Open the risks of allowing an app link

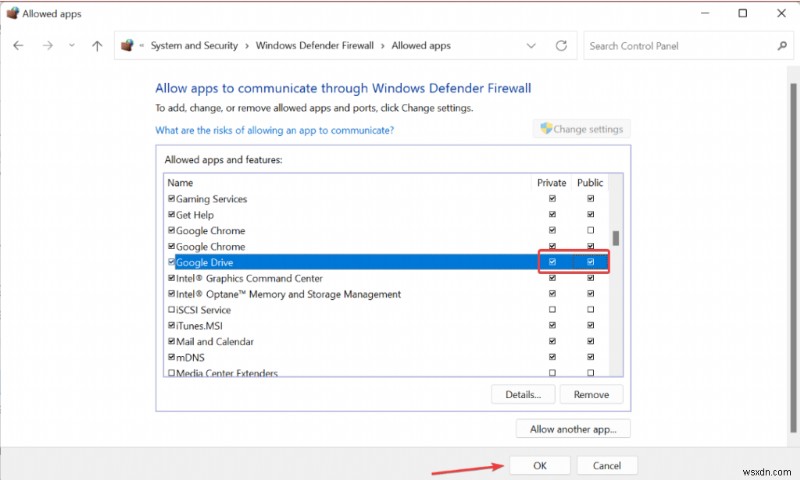click(274, 130)
